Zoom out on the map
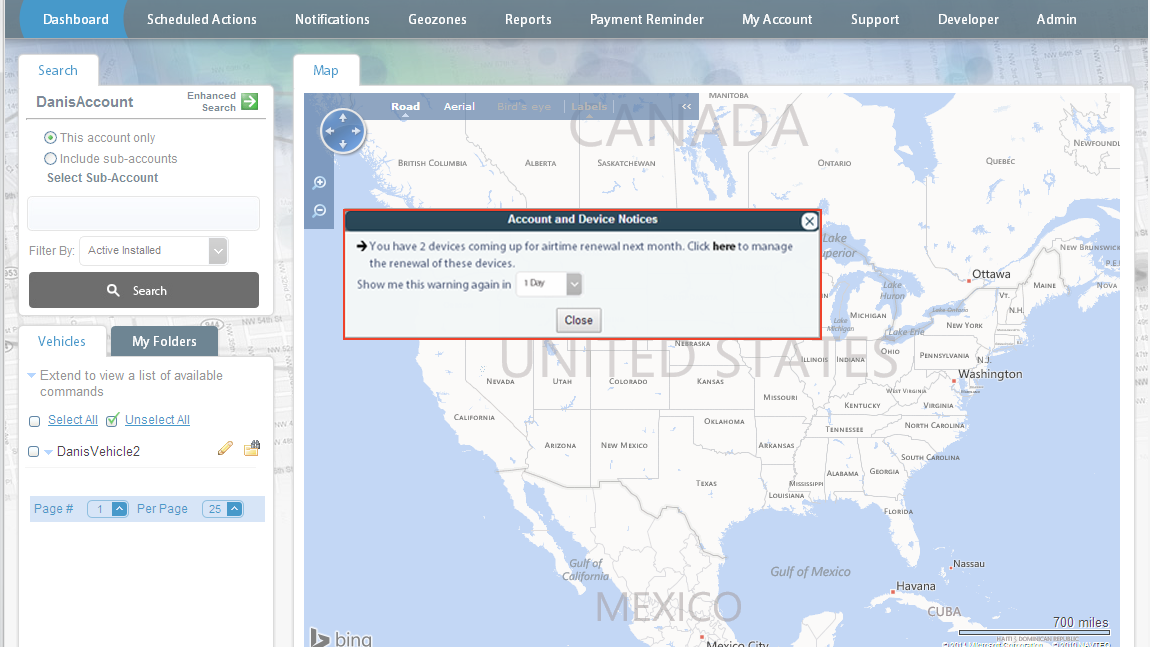The width and height of the screenshot is (1150, 647). [x=320, y=211]
